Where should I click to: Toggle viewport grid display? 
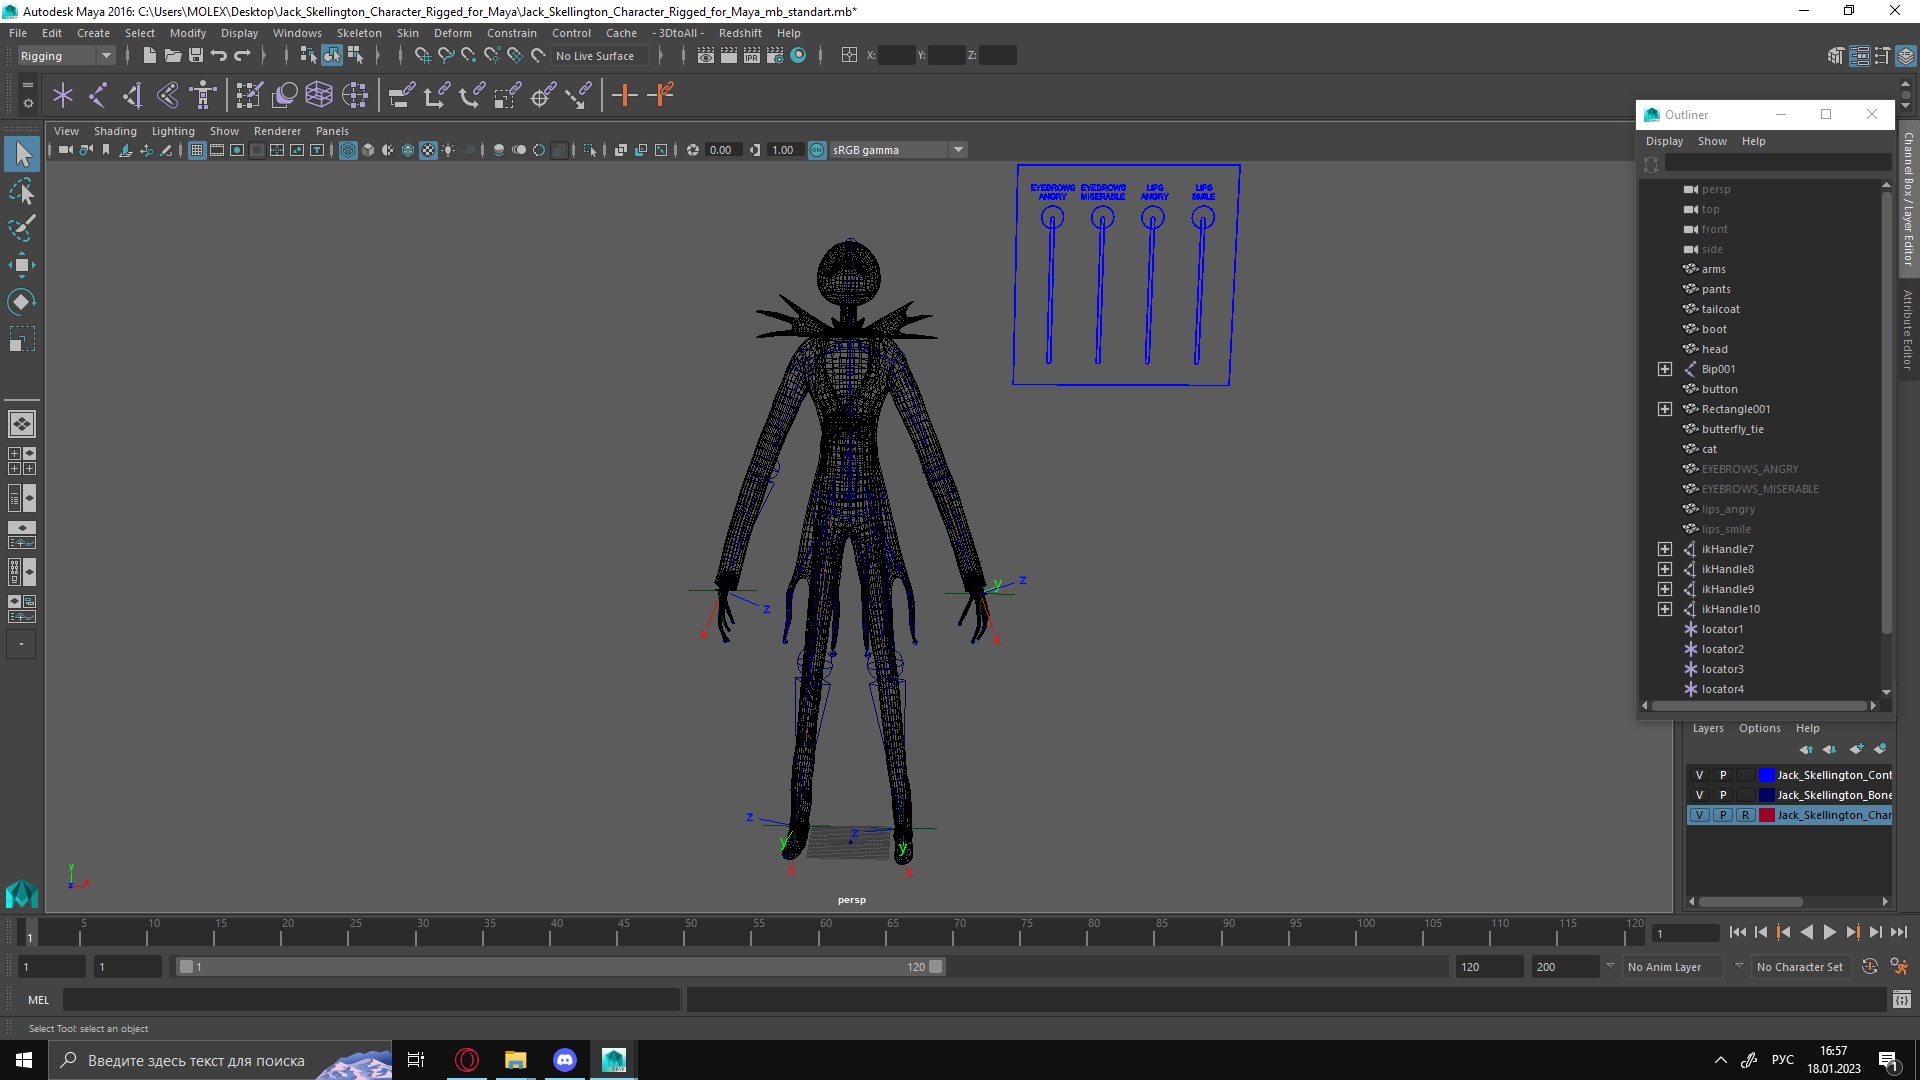click(x=197, y=150)
